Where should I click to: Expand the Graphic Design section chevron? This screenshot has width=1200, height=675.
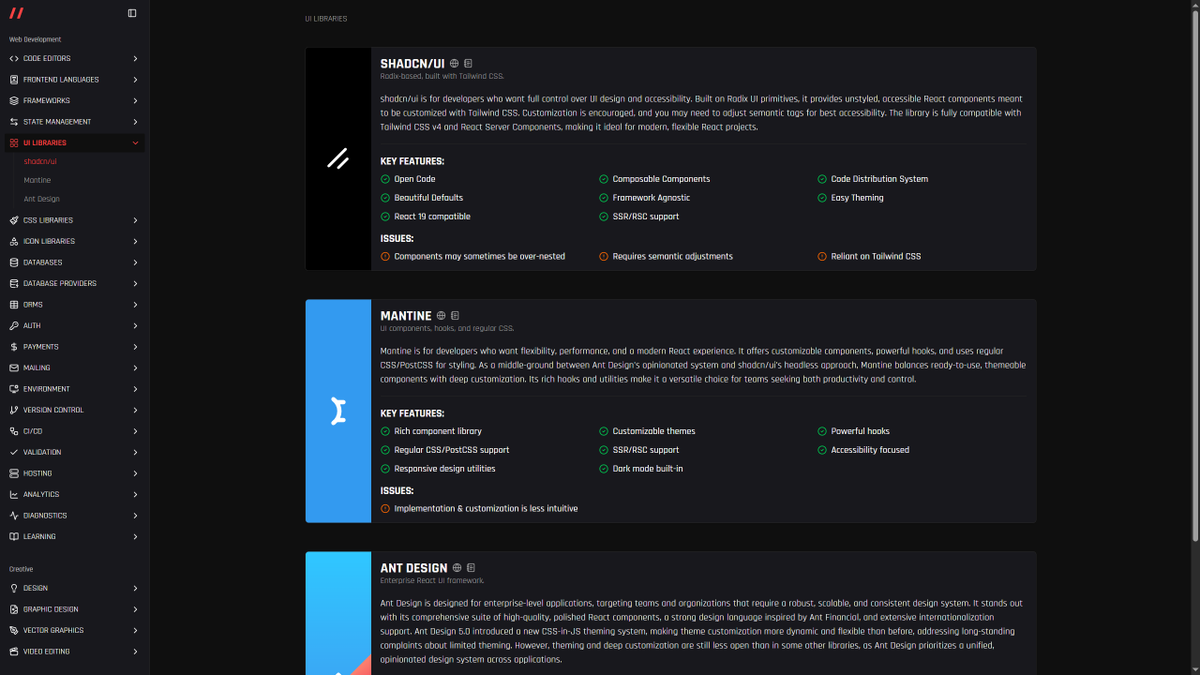click(135, 609)
